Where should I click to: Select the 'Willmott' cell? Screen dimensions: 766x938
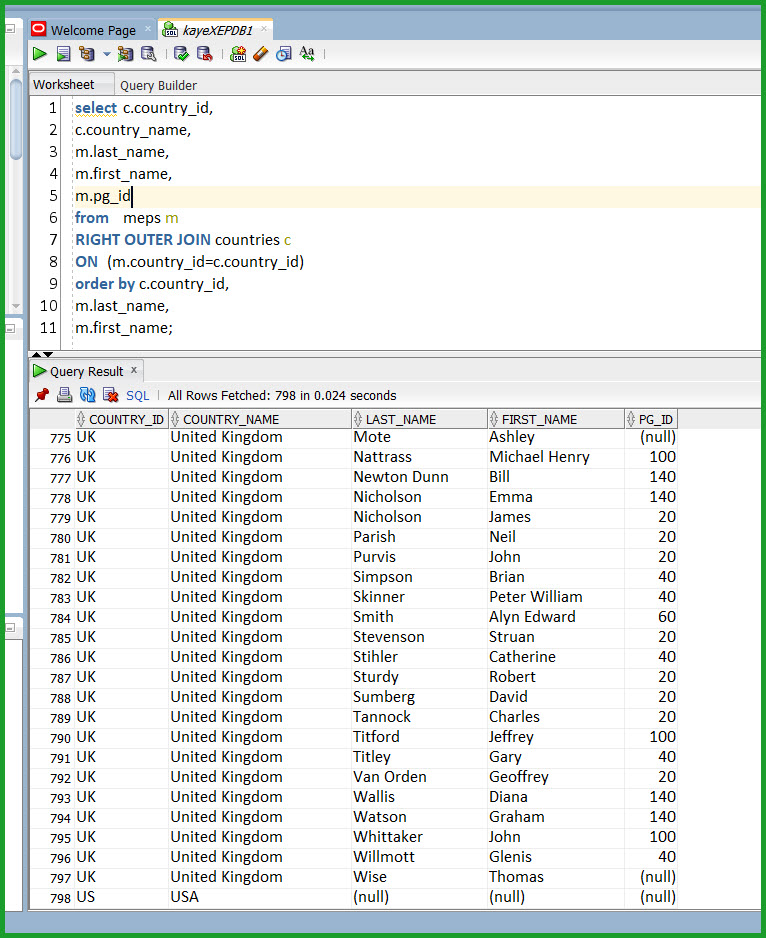tap(420, 857)
